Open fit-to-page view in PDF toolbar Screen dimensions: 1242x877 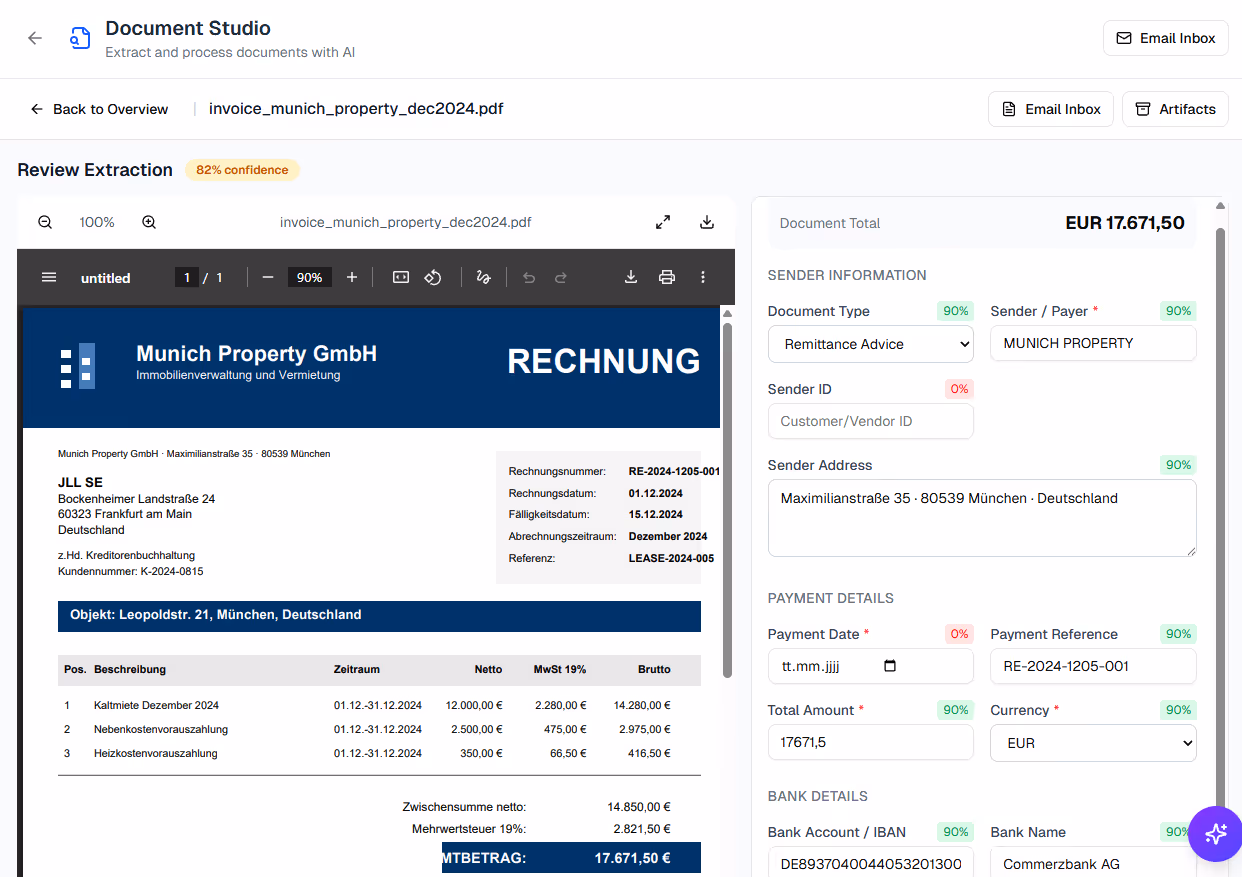(400, 277)
